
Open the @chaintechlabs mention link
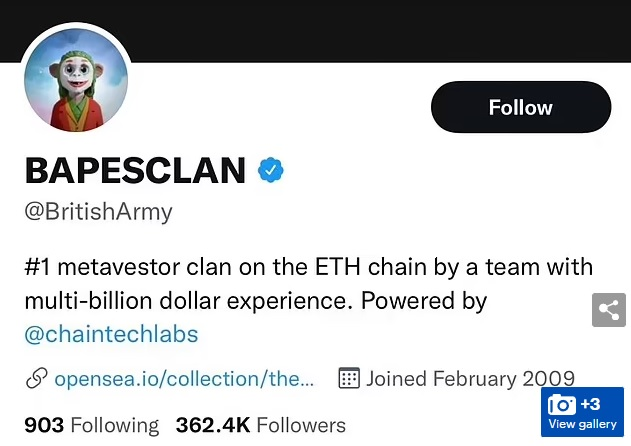coord(111,333)
